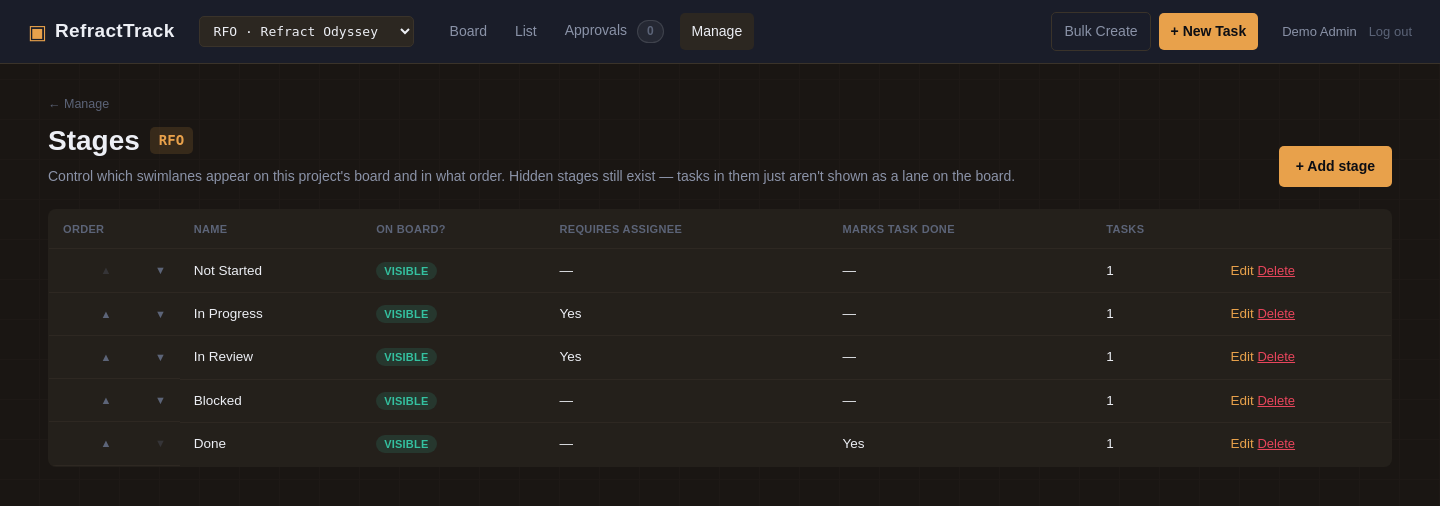This screenshot has height=506, width=1440.
Task: Move In Review stage down
Action: coord(160,357)
